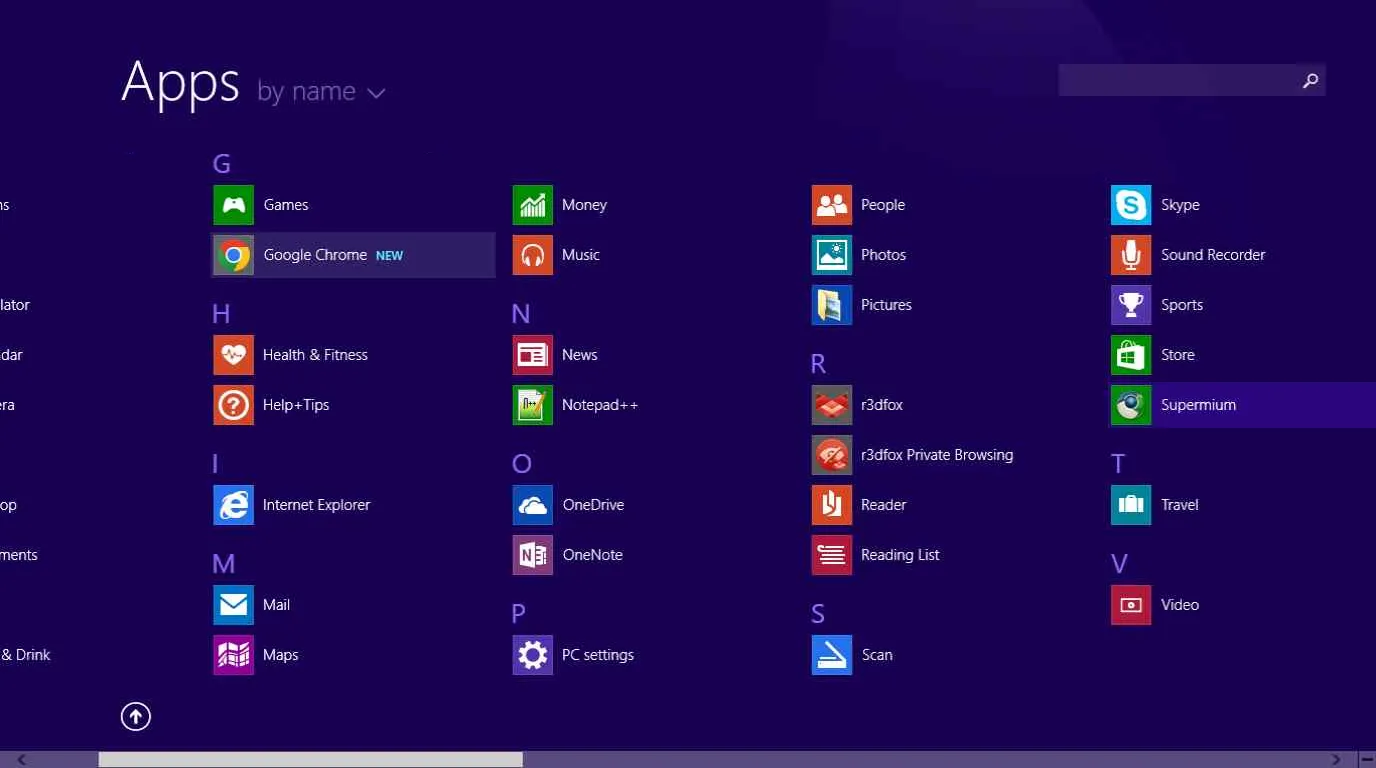This screenshot has width=1376, height=768.
Task: Click the 'r3dfox Private Browsing' label
Action: pos(937,455)
